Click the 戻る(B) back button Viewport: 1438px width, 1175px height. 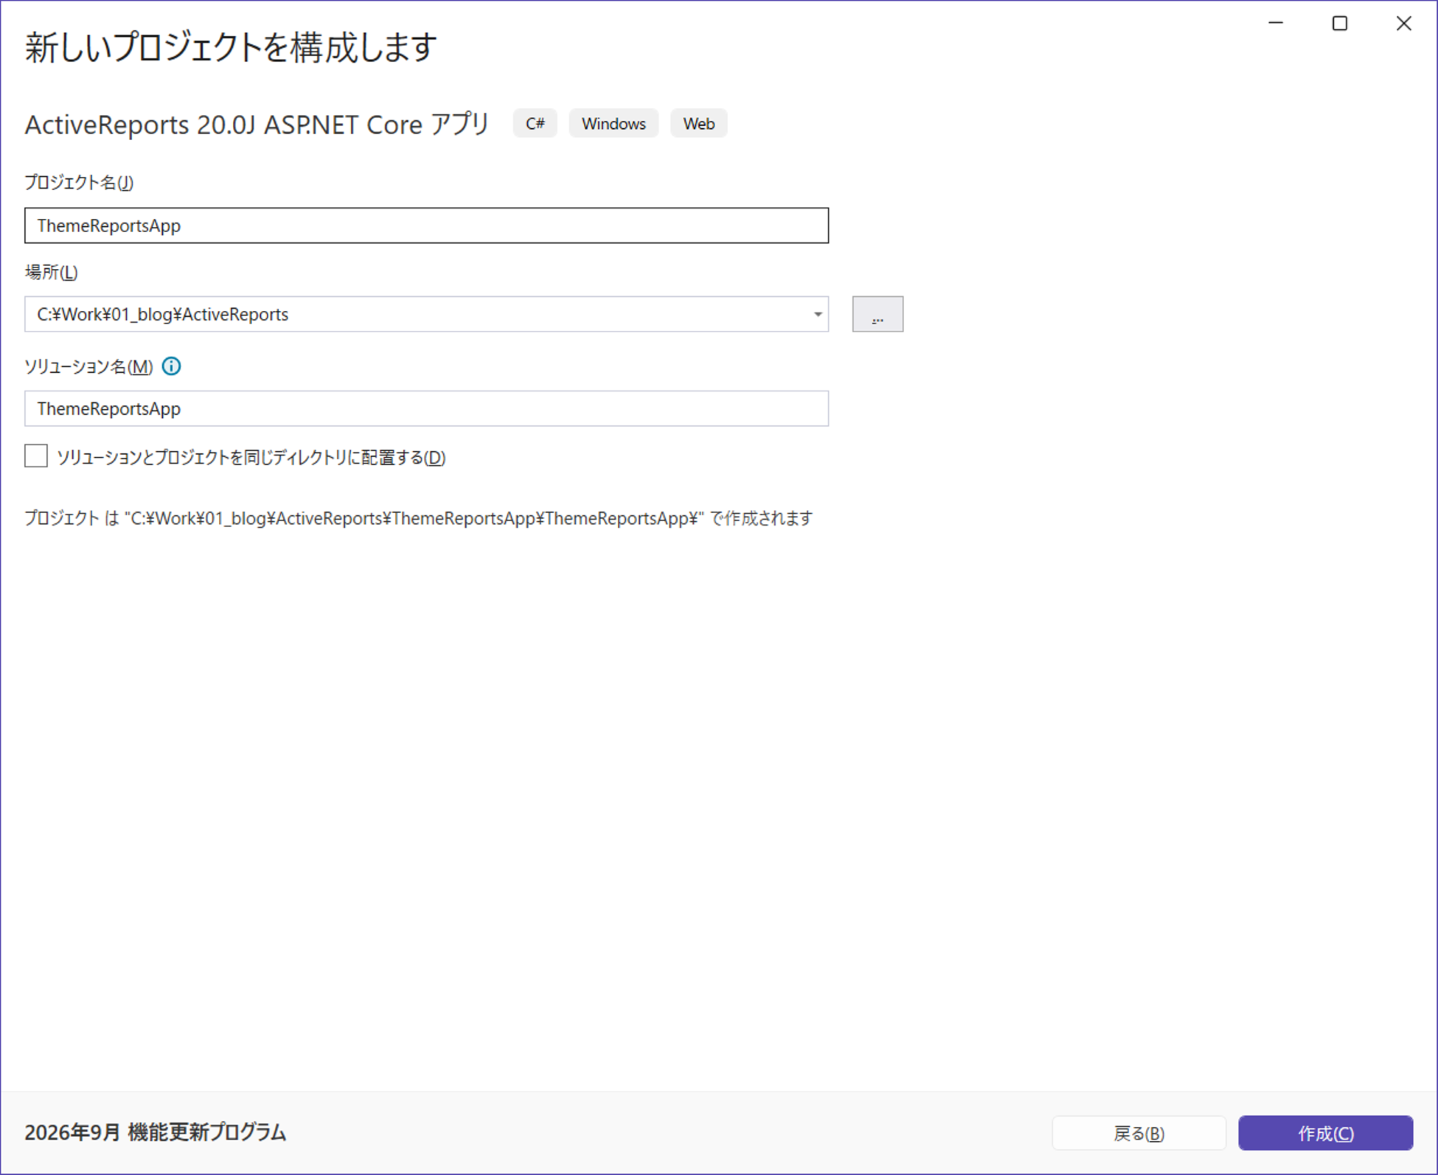1138,1133
